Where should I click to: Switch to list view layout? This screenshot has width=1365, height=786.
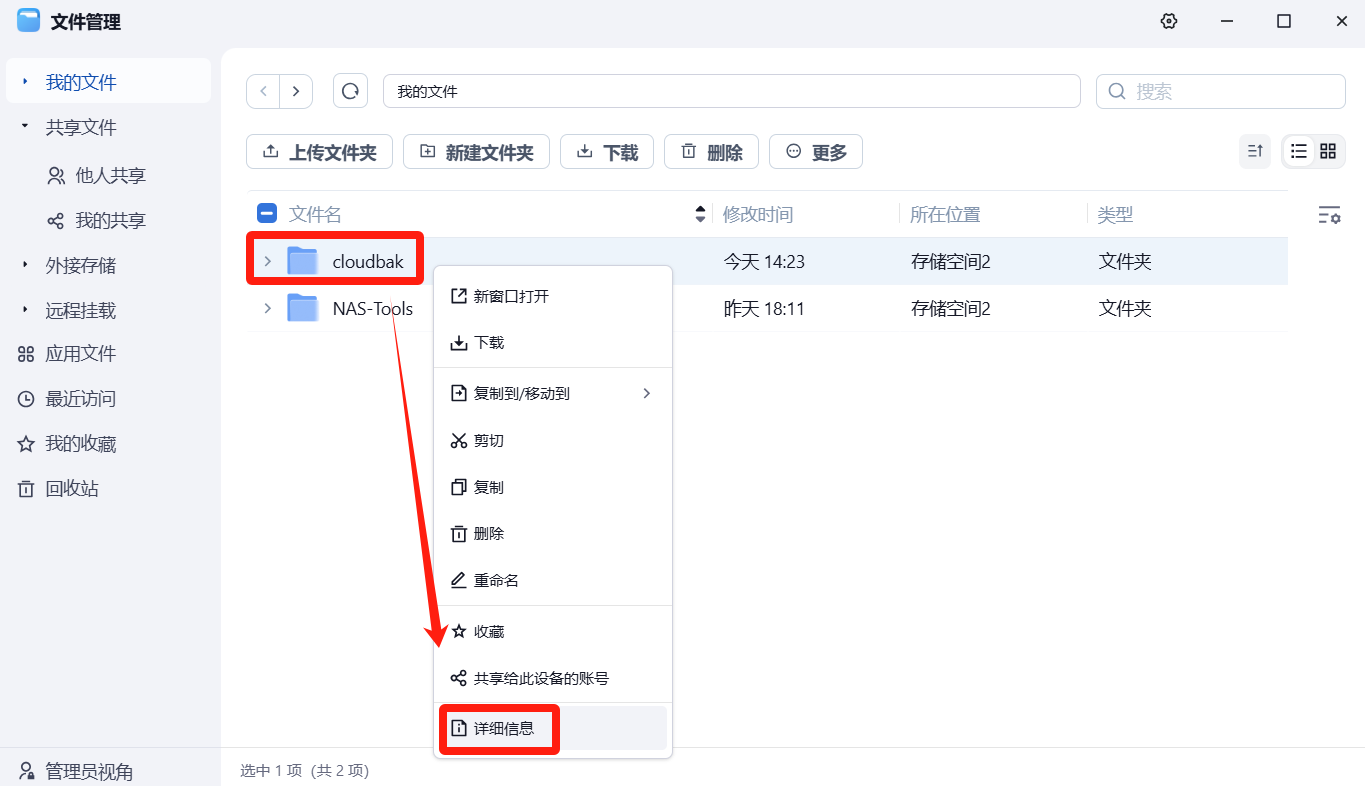tap(1299, 151)
